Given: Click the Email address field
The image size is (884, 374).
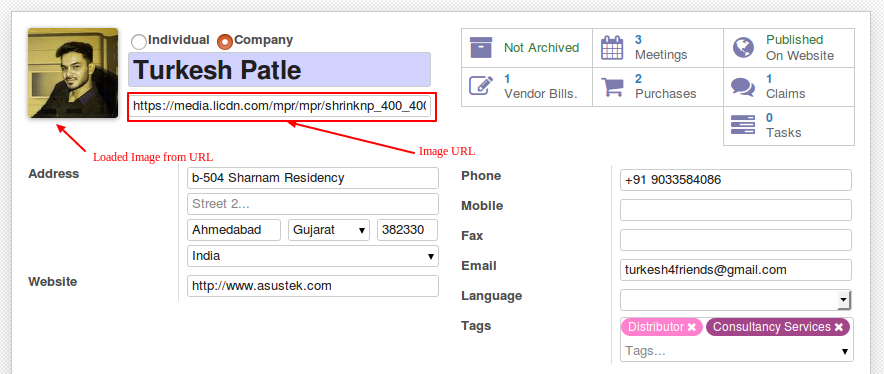Looking at the screenshot, I should coord(736,270).
